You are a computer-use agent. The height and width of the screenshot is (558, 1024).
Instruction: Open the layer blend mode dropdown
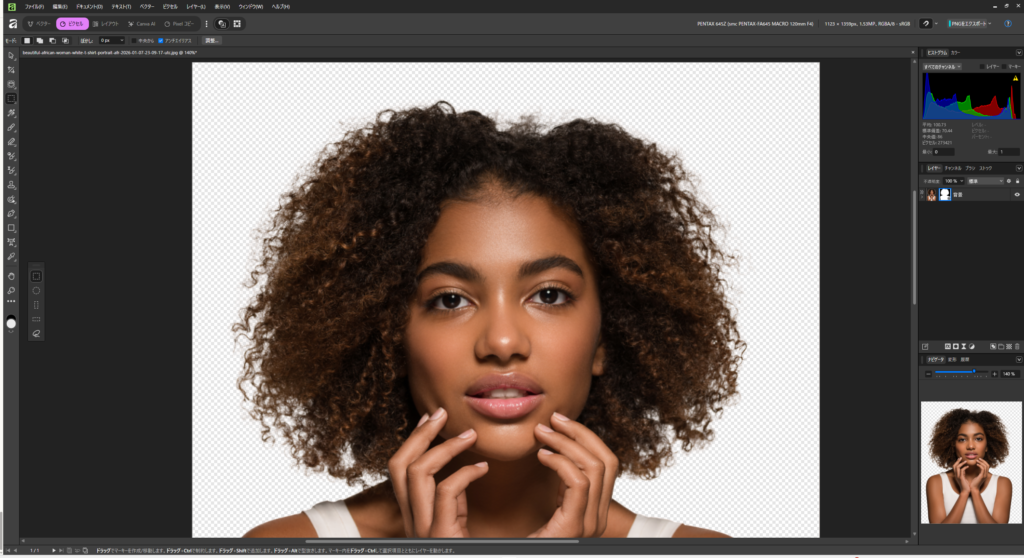tap(986, 181)
